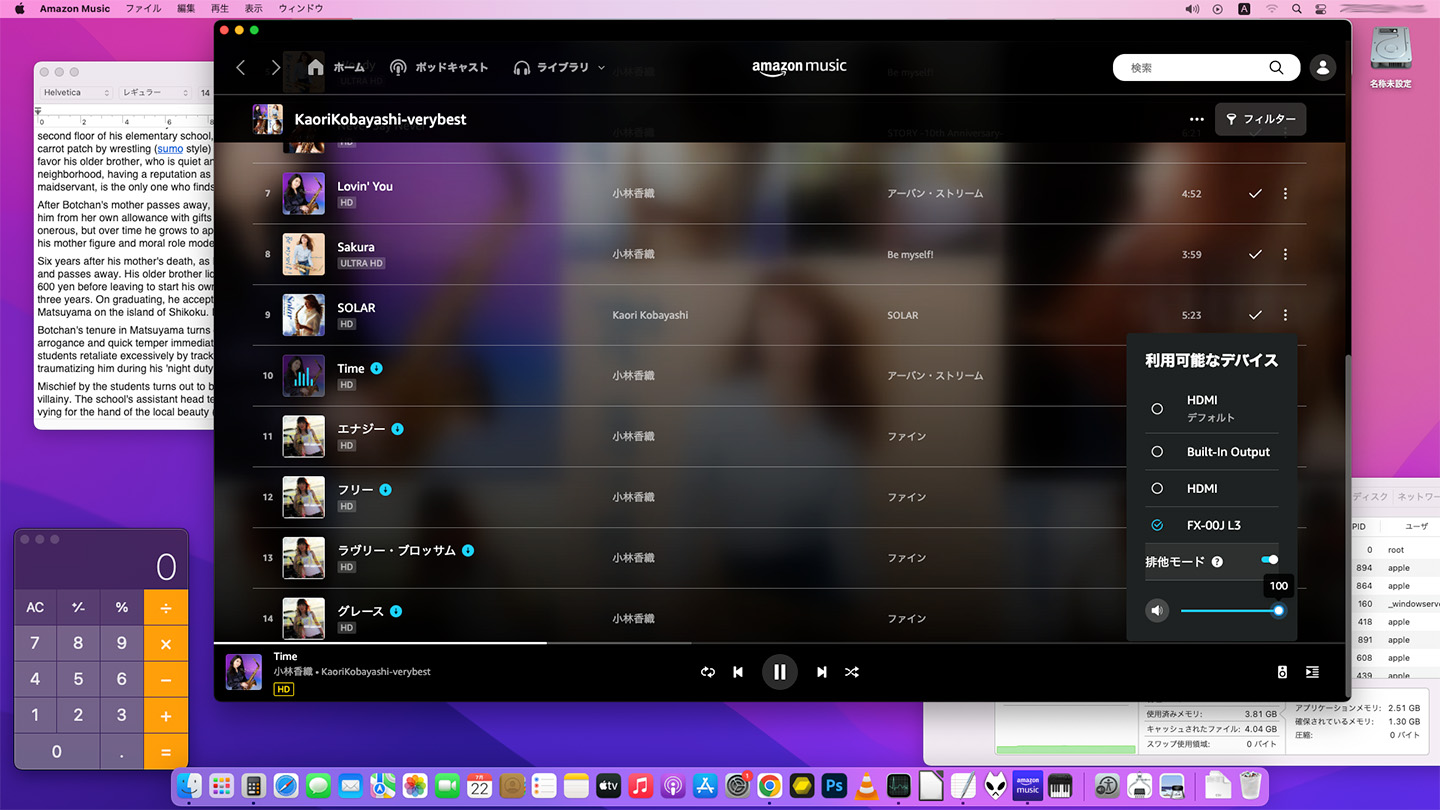The width and height of the screenshot is (1440, 810).
Task: Click the 7 key in Calculator
Action: 35,643
